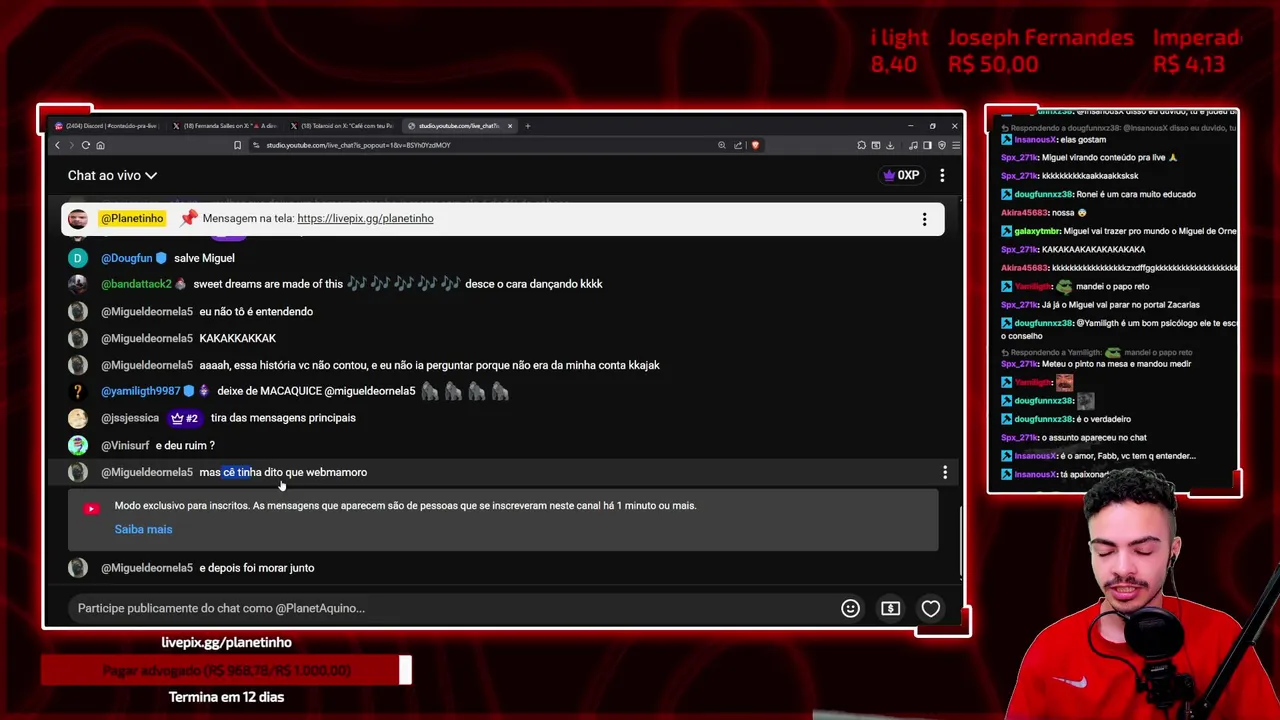The height and width of the screenshot is (720, 1280).
Task: Open the extensions puzzle icon
Action: (861, 145)
